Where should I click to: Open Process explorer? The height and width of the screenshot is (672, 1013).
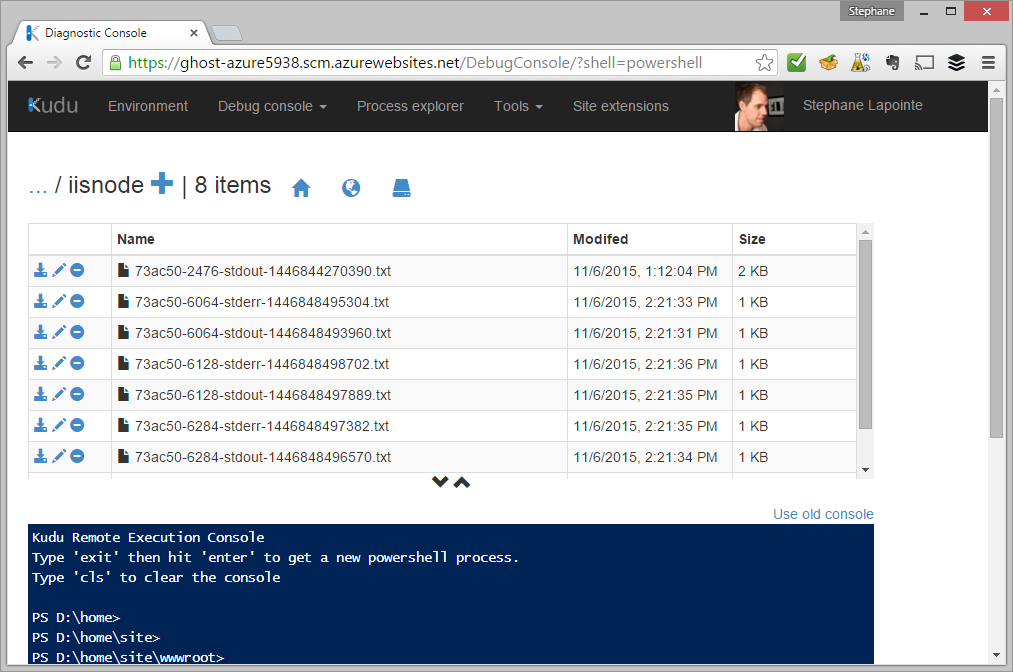coord(410,106)
